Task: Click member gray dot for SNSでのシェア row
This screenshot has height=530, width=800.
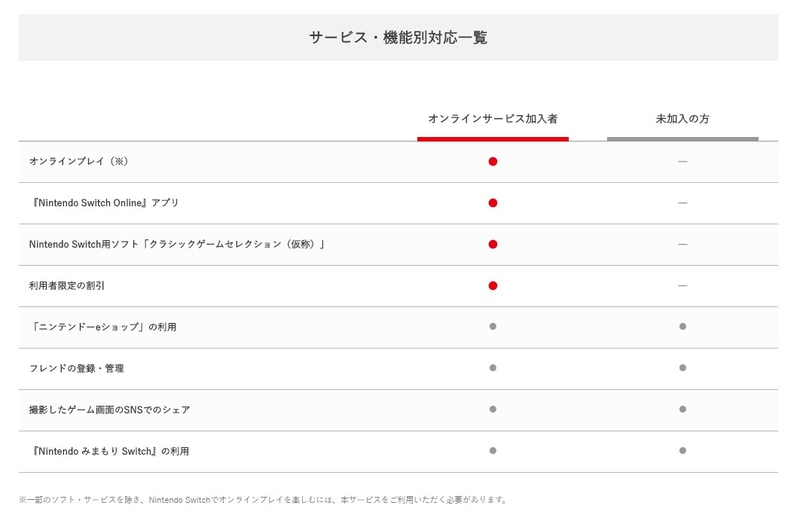Action: 493,409
